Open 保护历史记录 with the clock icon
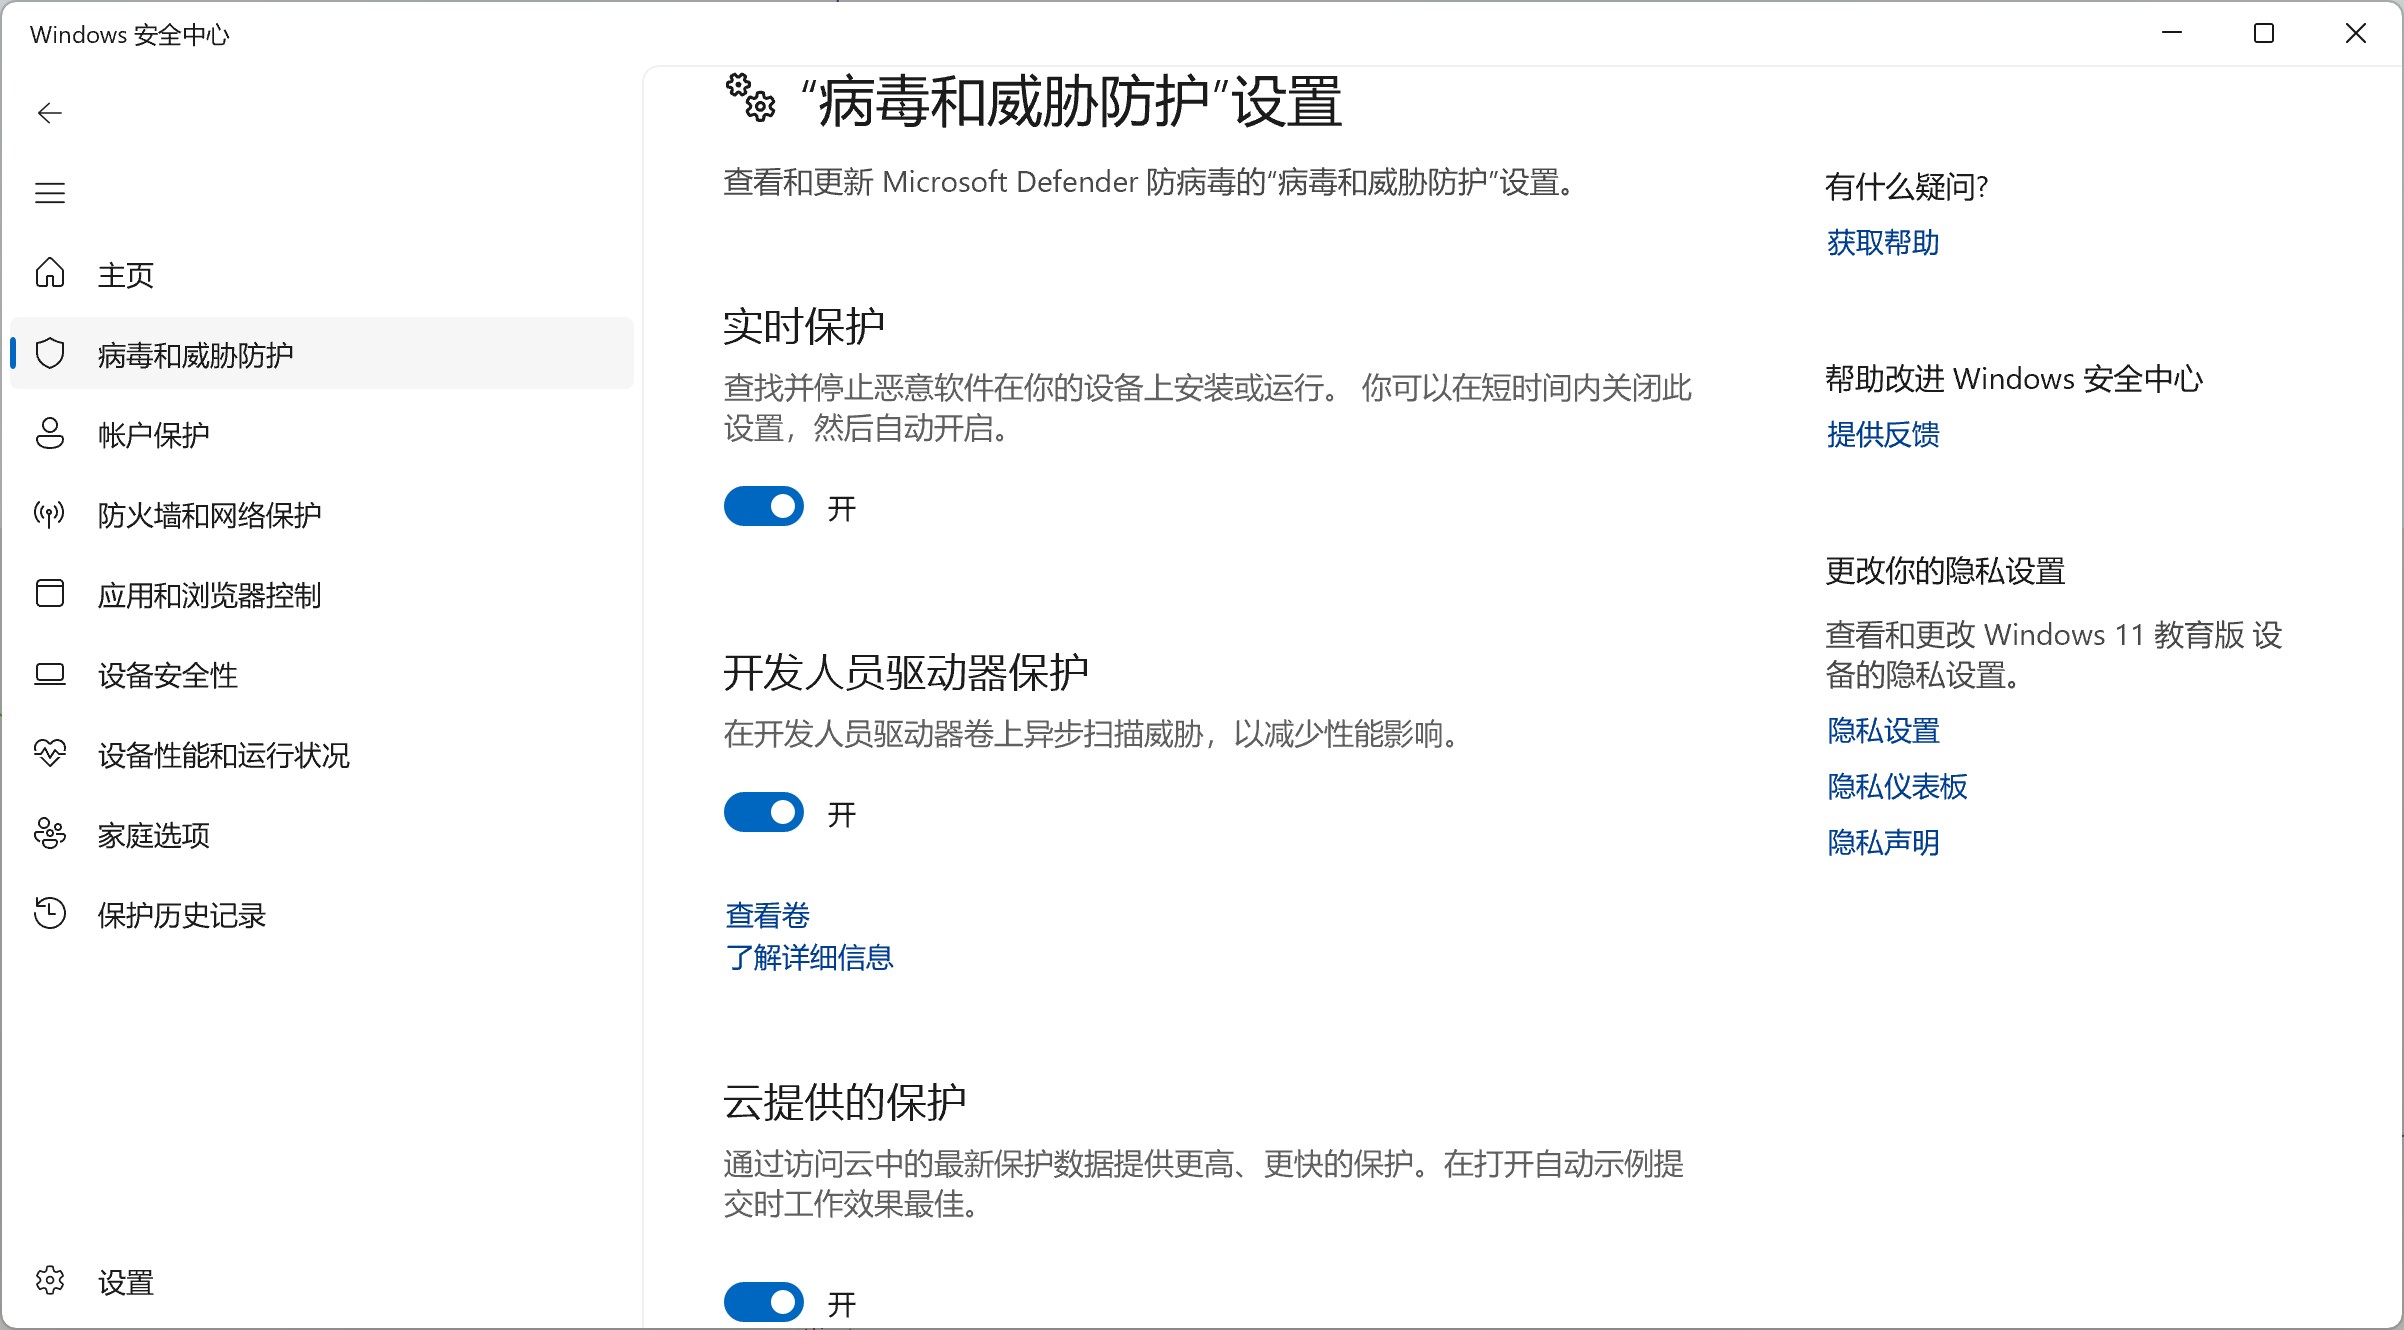The height and width of the screenshot is (1330, 2404). tap(50, 914)
